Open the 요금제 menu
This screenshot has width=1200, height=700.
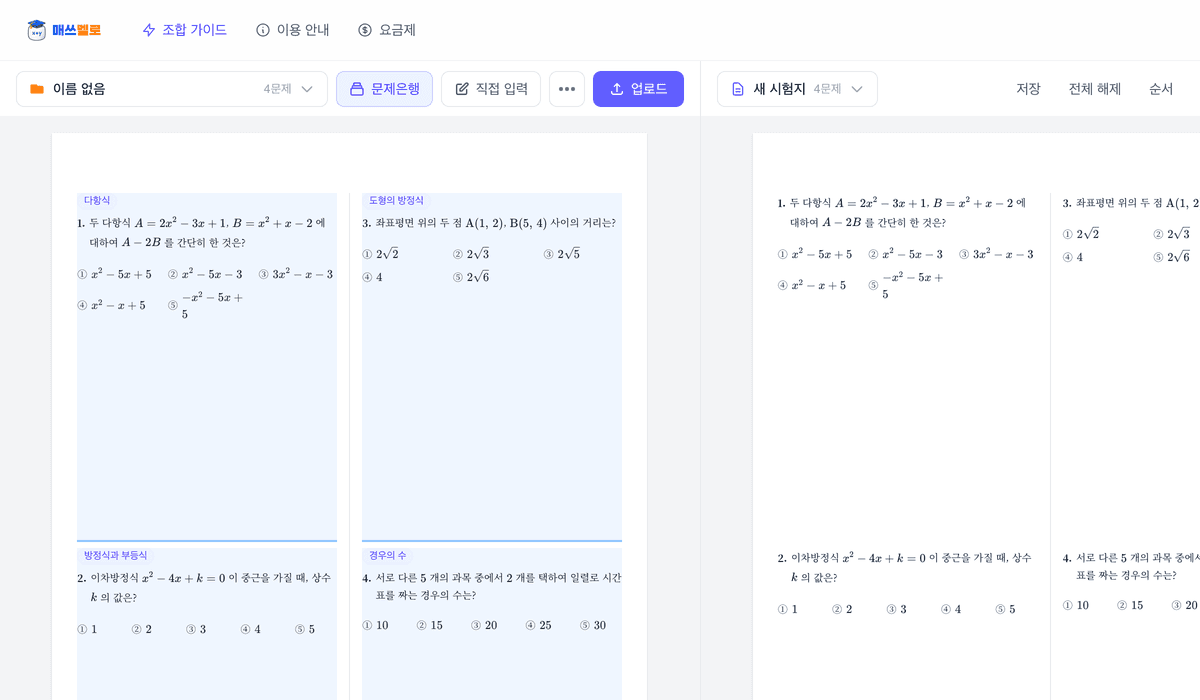(x=386, y=30)
